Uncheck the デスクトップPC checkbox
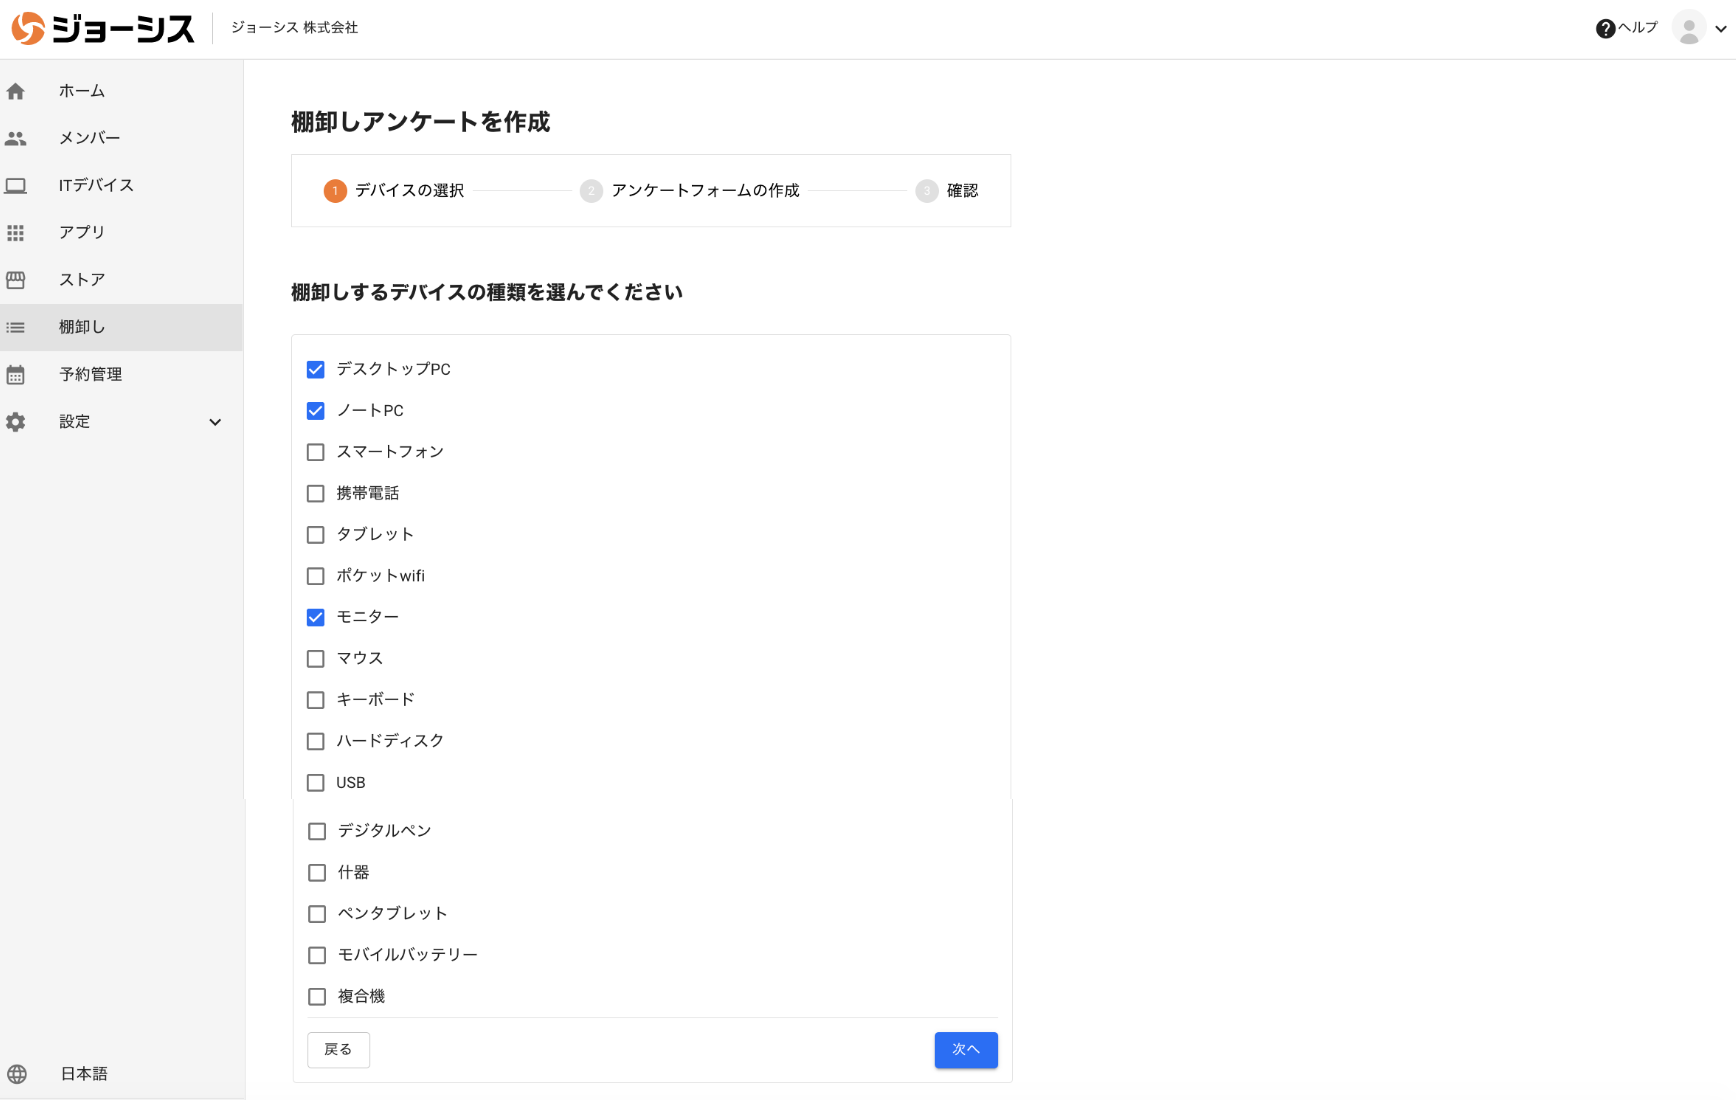Viewport: 1736px width, 1100px height. tap(316, 370)
